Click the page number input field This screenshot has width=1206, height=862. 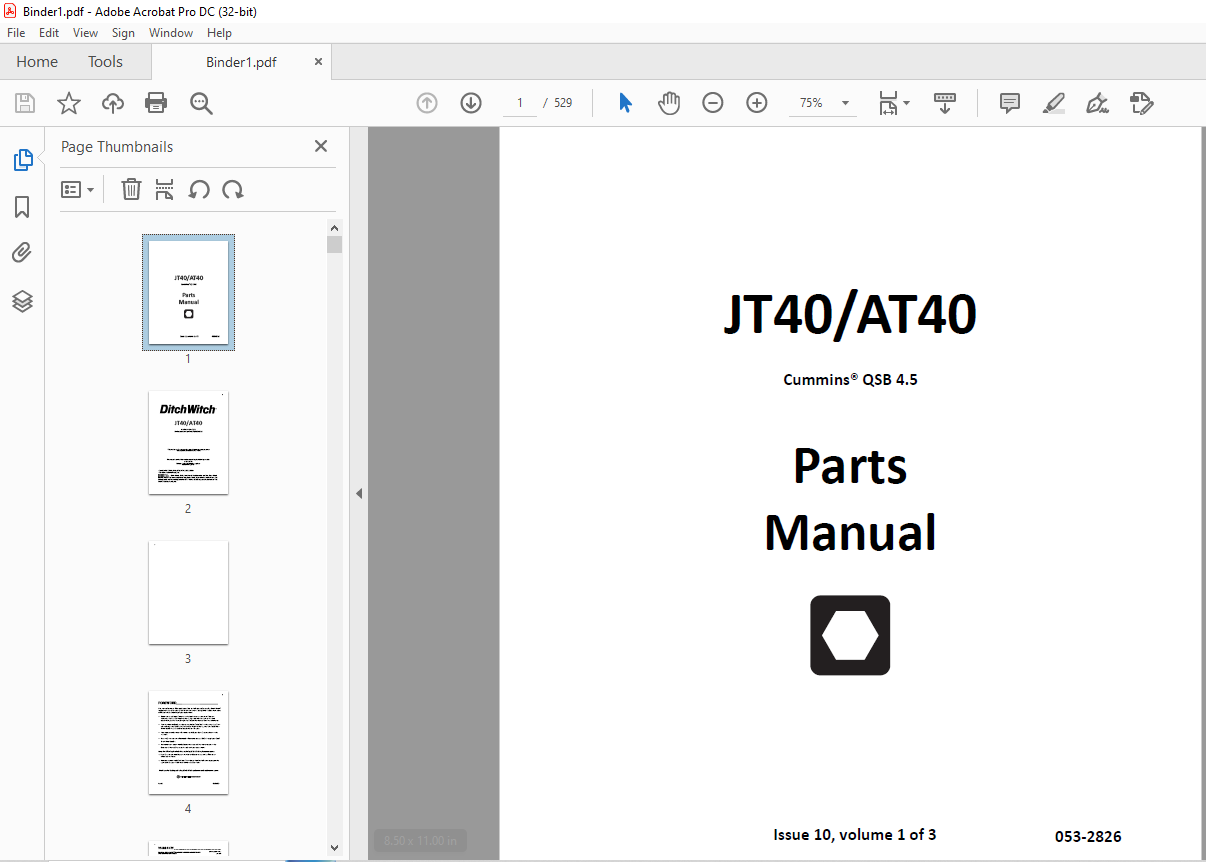click(x=520, y=103)
